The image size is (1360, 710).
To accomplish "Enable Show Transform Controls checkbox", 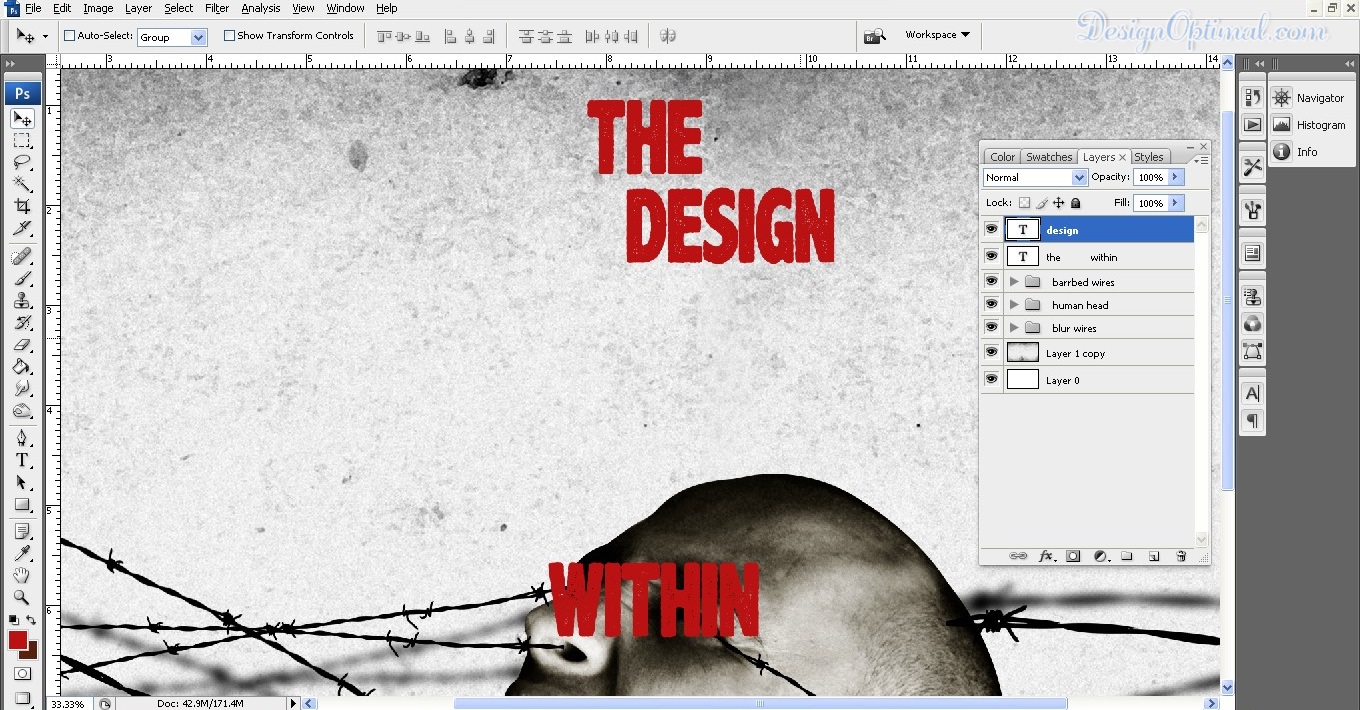I will (x=229, y=36).
